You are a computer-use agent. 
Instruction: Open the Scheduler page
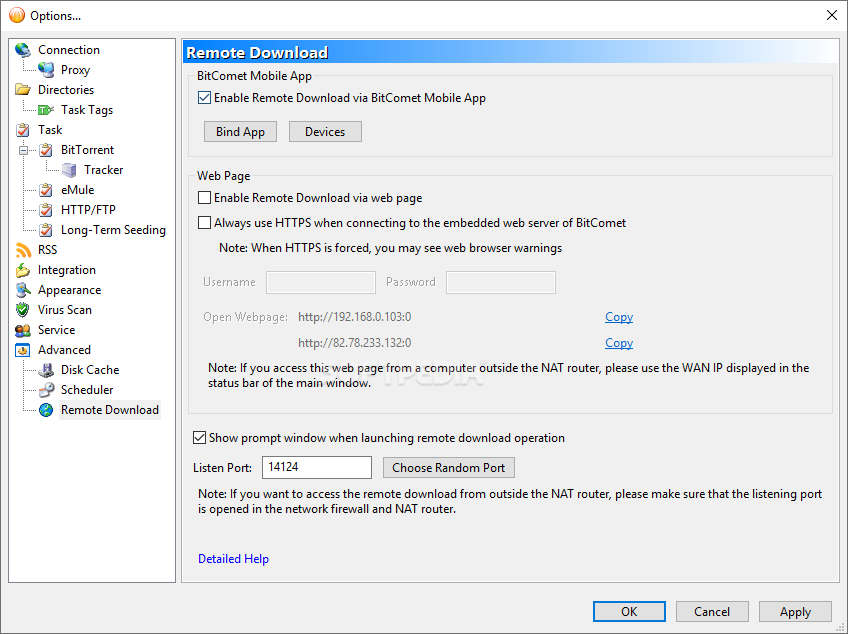click(87, 390)
